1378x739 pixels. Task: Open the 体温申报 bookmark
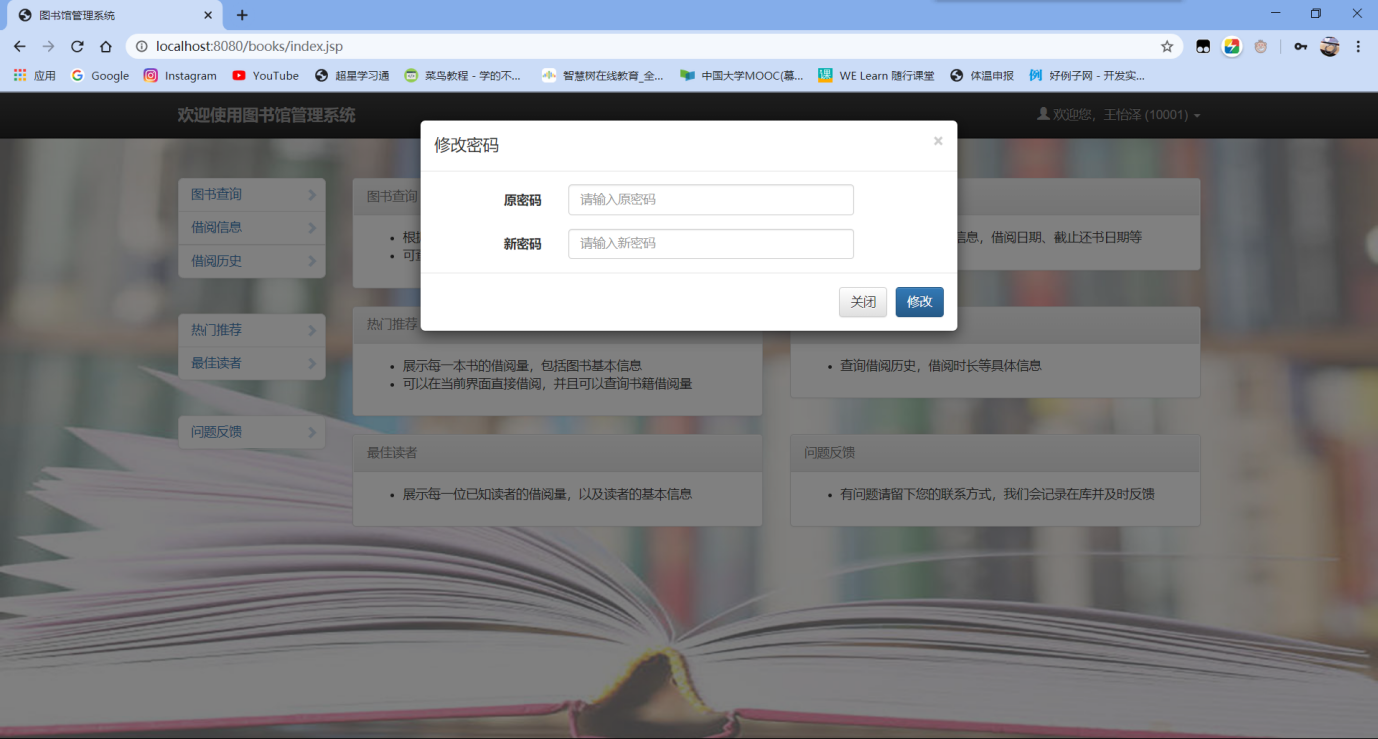pos(982,75)
